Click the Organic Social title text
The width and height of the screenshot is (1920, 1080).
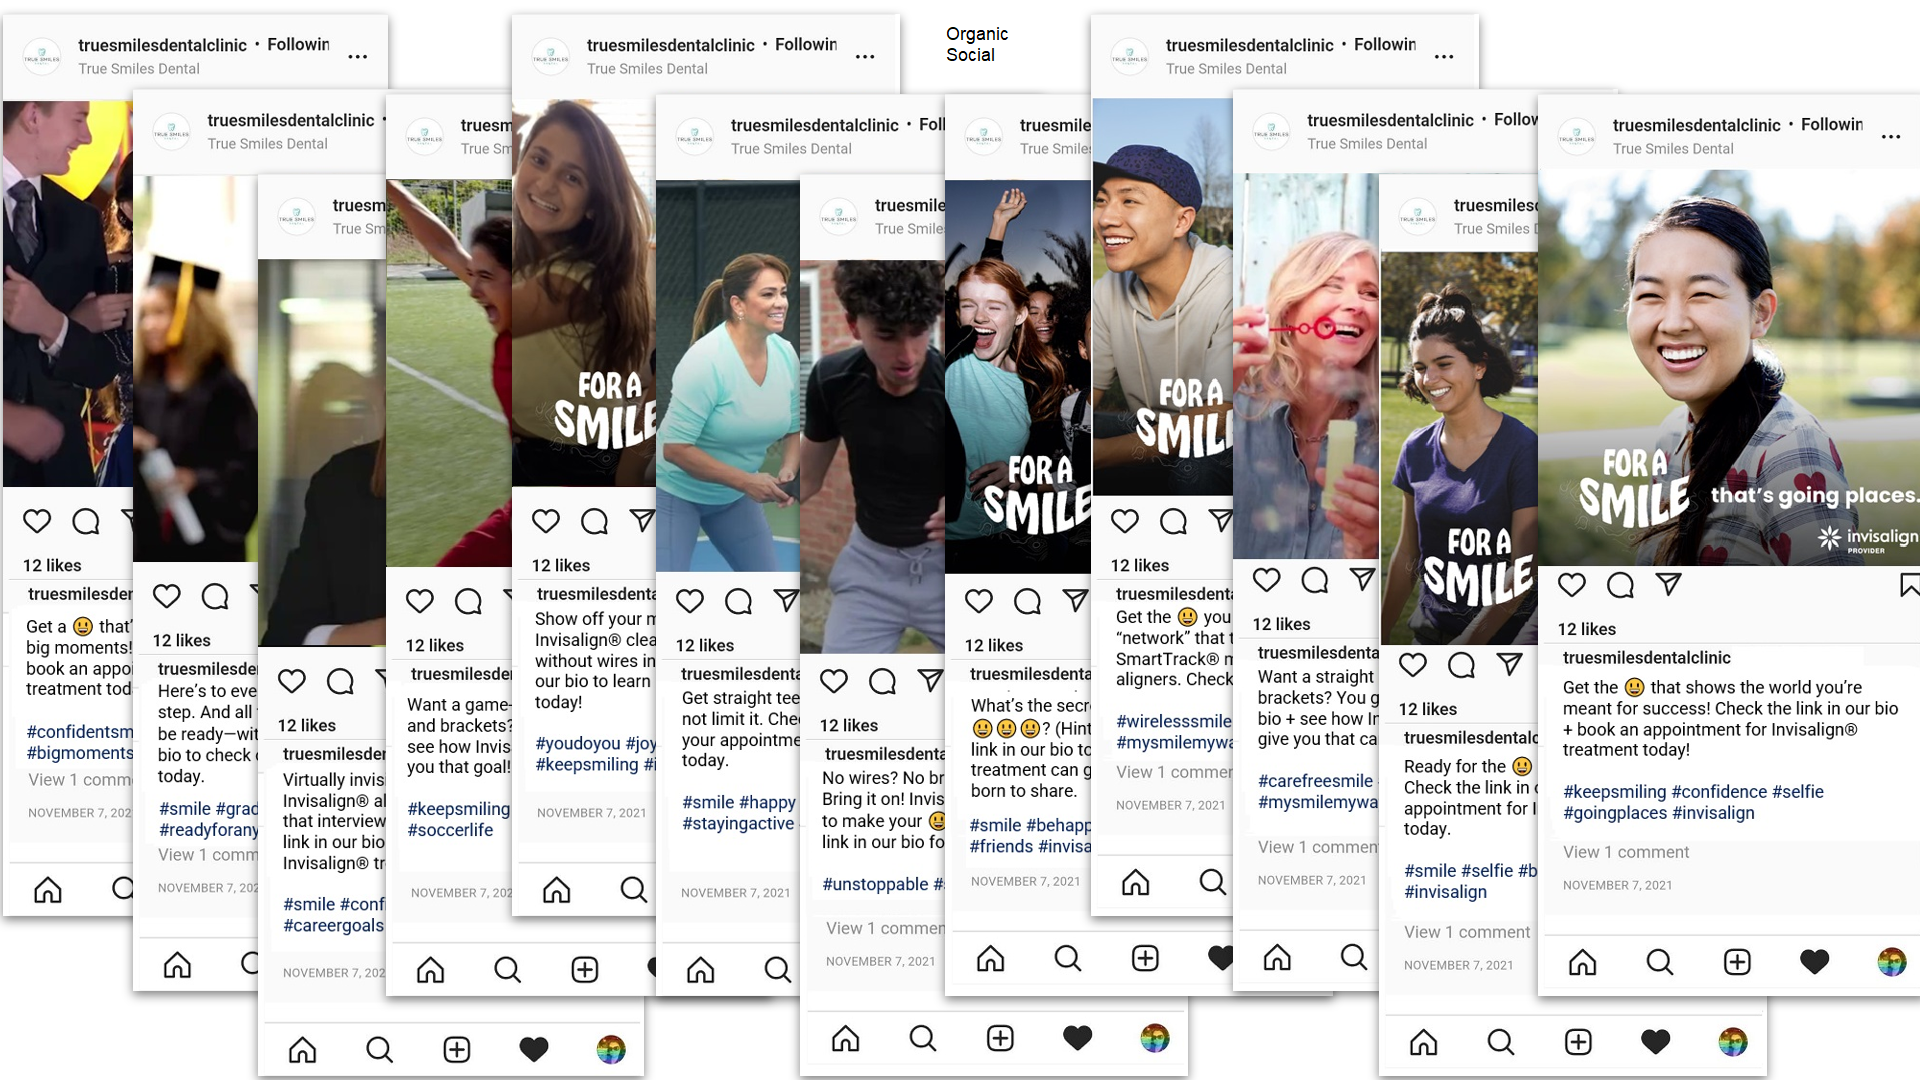(x=976, y=45)
